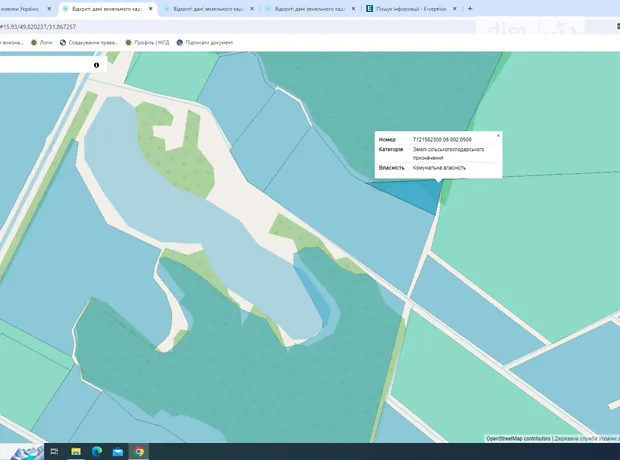Viewport: 620px width, 460px height.
Task: Open the 'Спадкування права' bookmark
Action: 90,42
